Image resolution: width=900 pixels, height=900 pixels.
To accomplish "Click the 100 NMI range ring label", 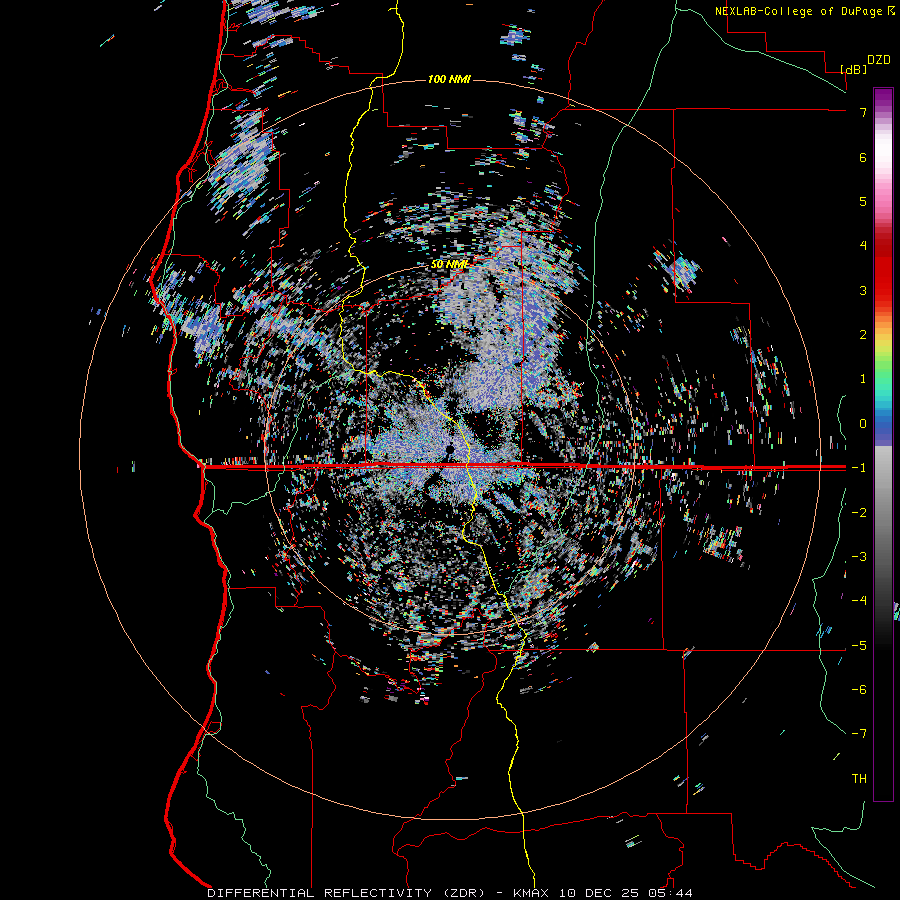I will (x=449, y=79).
